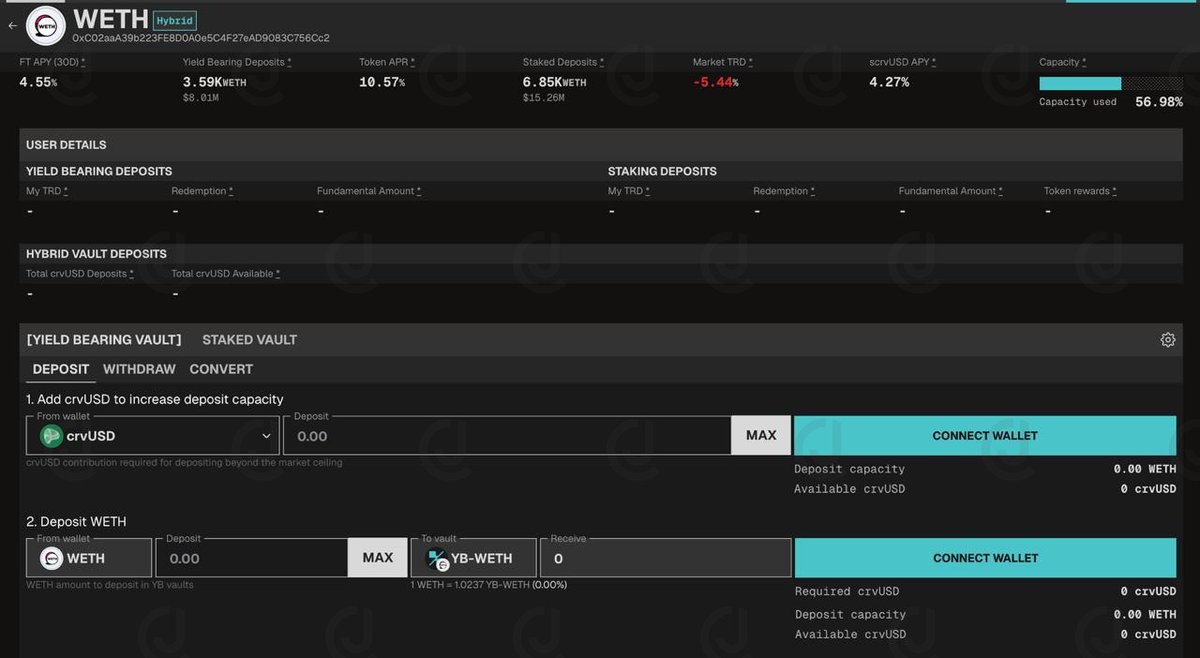The image size is (1200, 658).
Task: Click the STAKING DEPOSITS heading
Action: pyautogui.click(x=662, y=172)
